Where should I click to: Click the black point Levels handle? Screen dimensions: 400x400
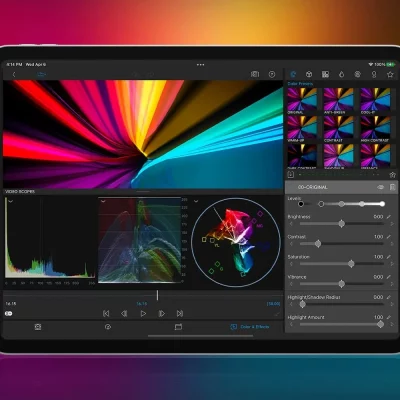pyautogui.click(x=301, y=204)
